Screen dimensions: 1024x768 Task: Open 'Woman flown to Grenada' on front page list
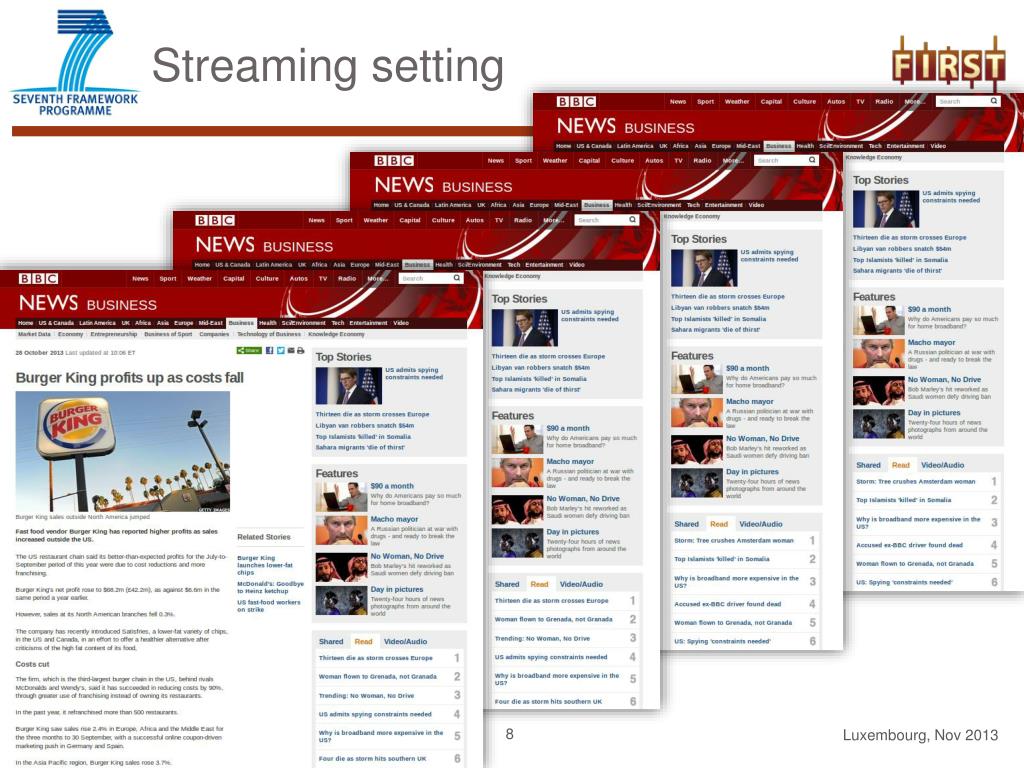click(x=377, y=677)
